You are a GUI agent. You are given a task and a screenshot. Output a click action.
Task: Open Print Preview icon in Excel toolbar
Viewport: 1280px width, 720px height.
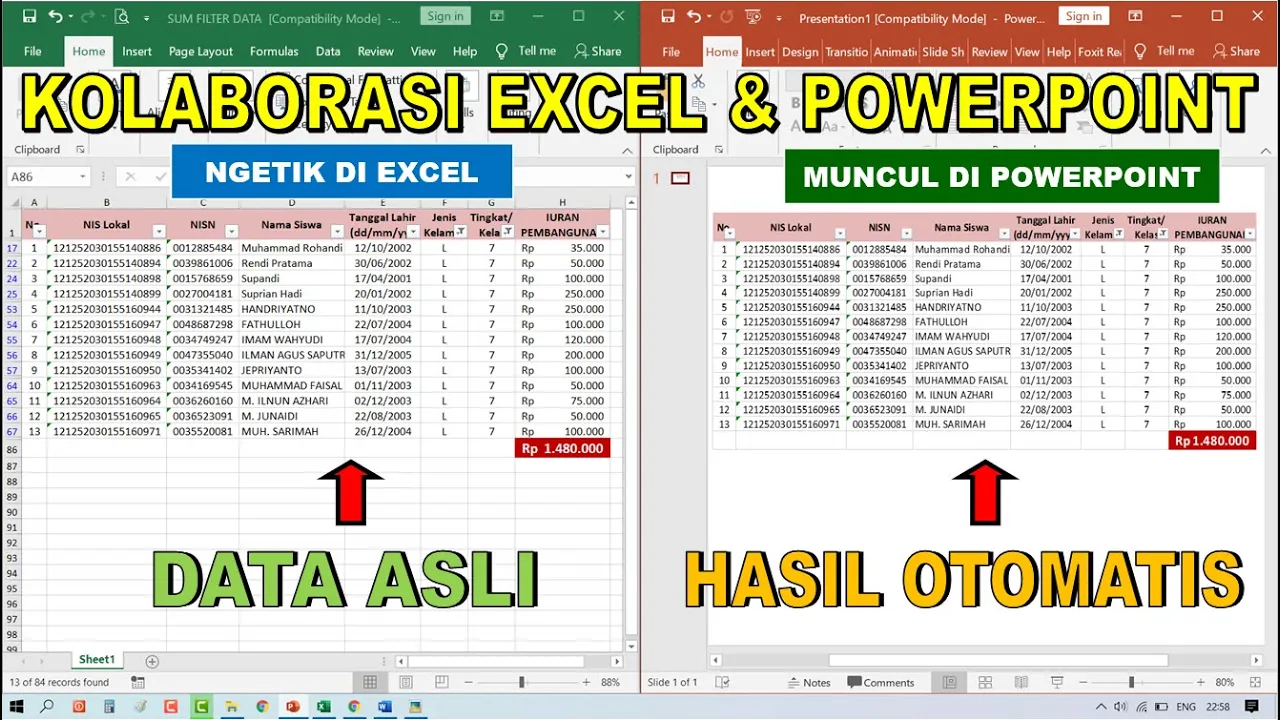pos(121,17)
